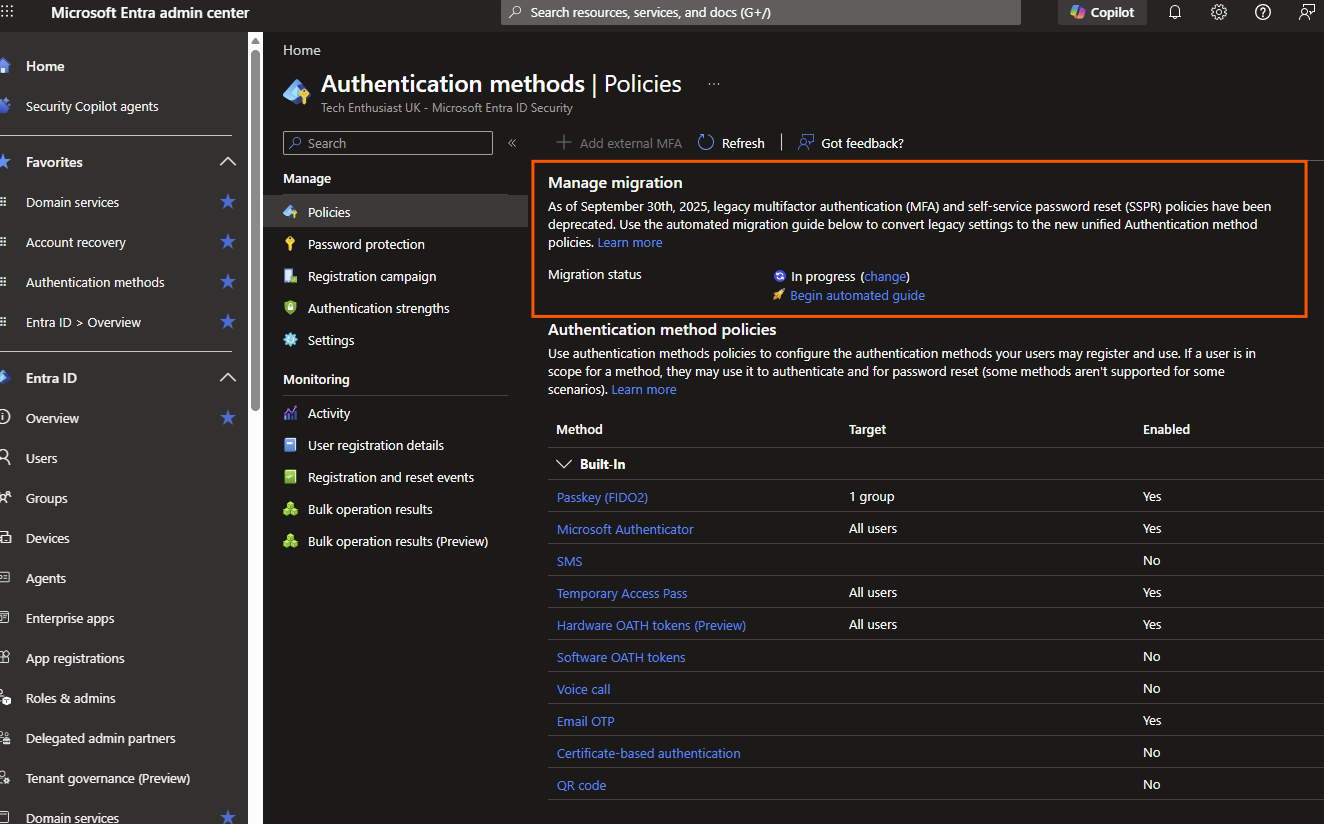
Task: Toggle the star on Overview under Entra ID
Action: pyautogui.click(x=228, y=418)
